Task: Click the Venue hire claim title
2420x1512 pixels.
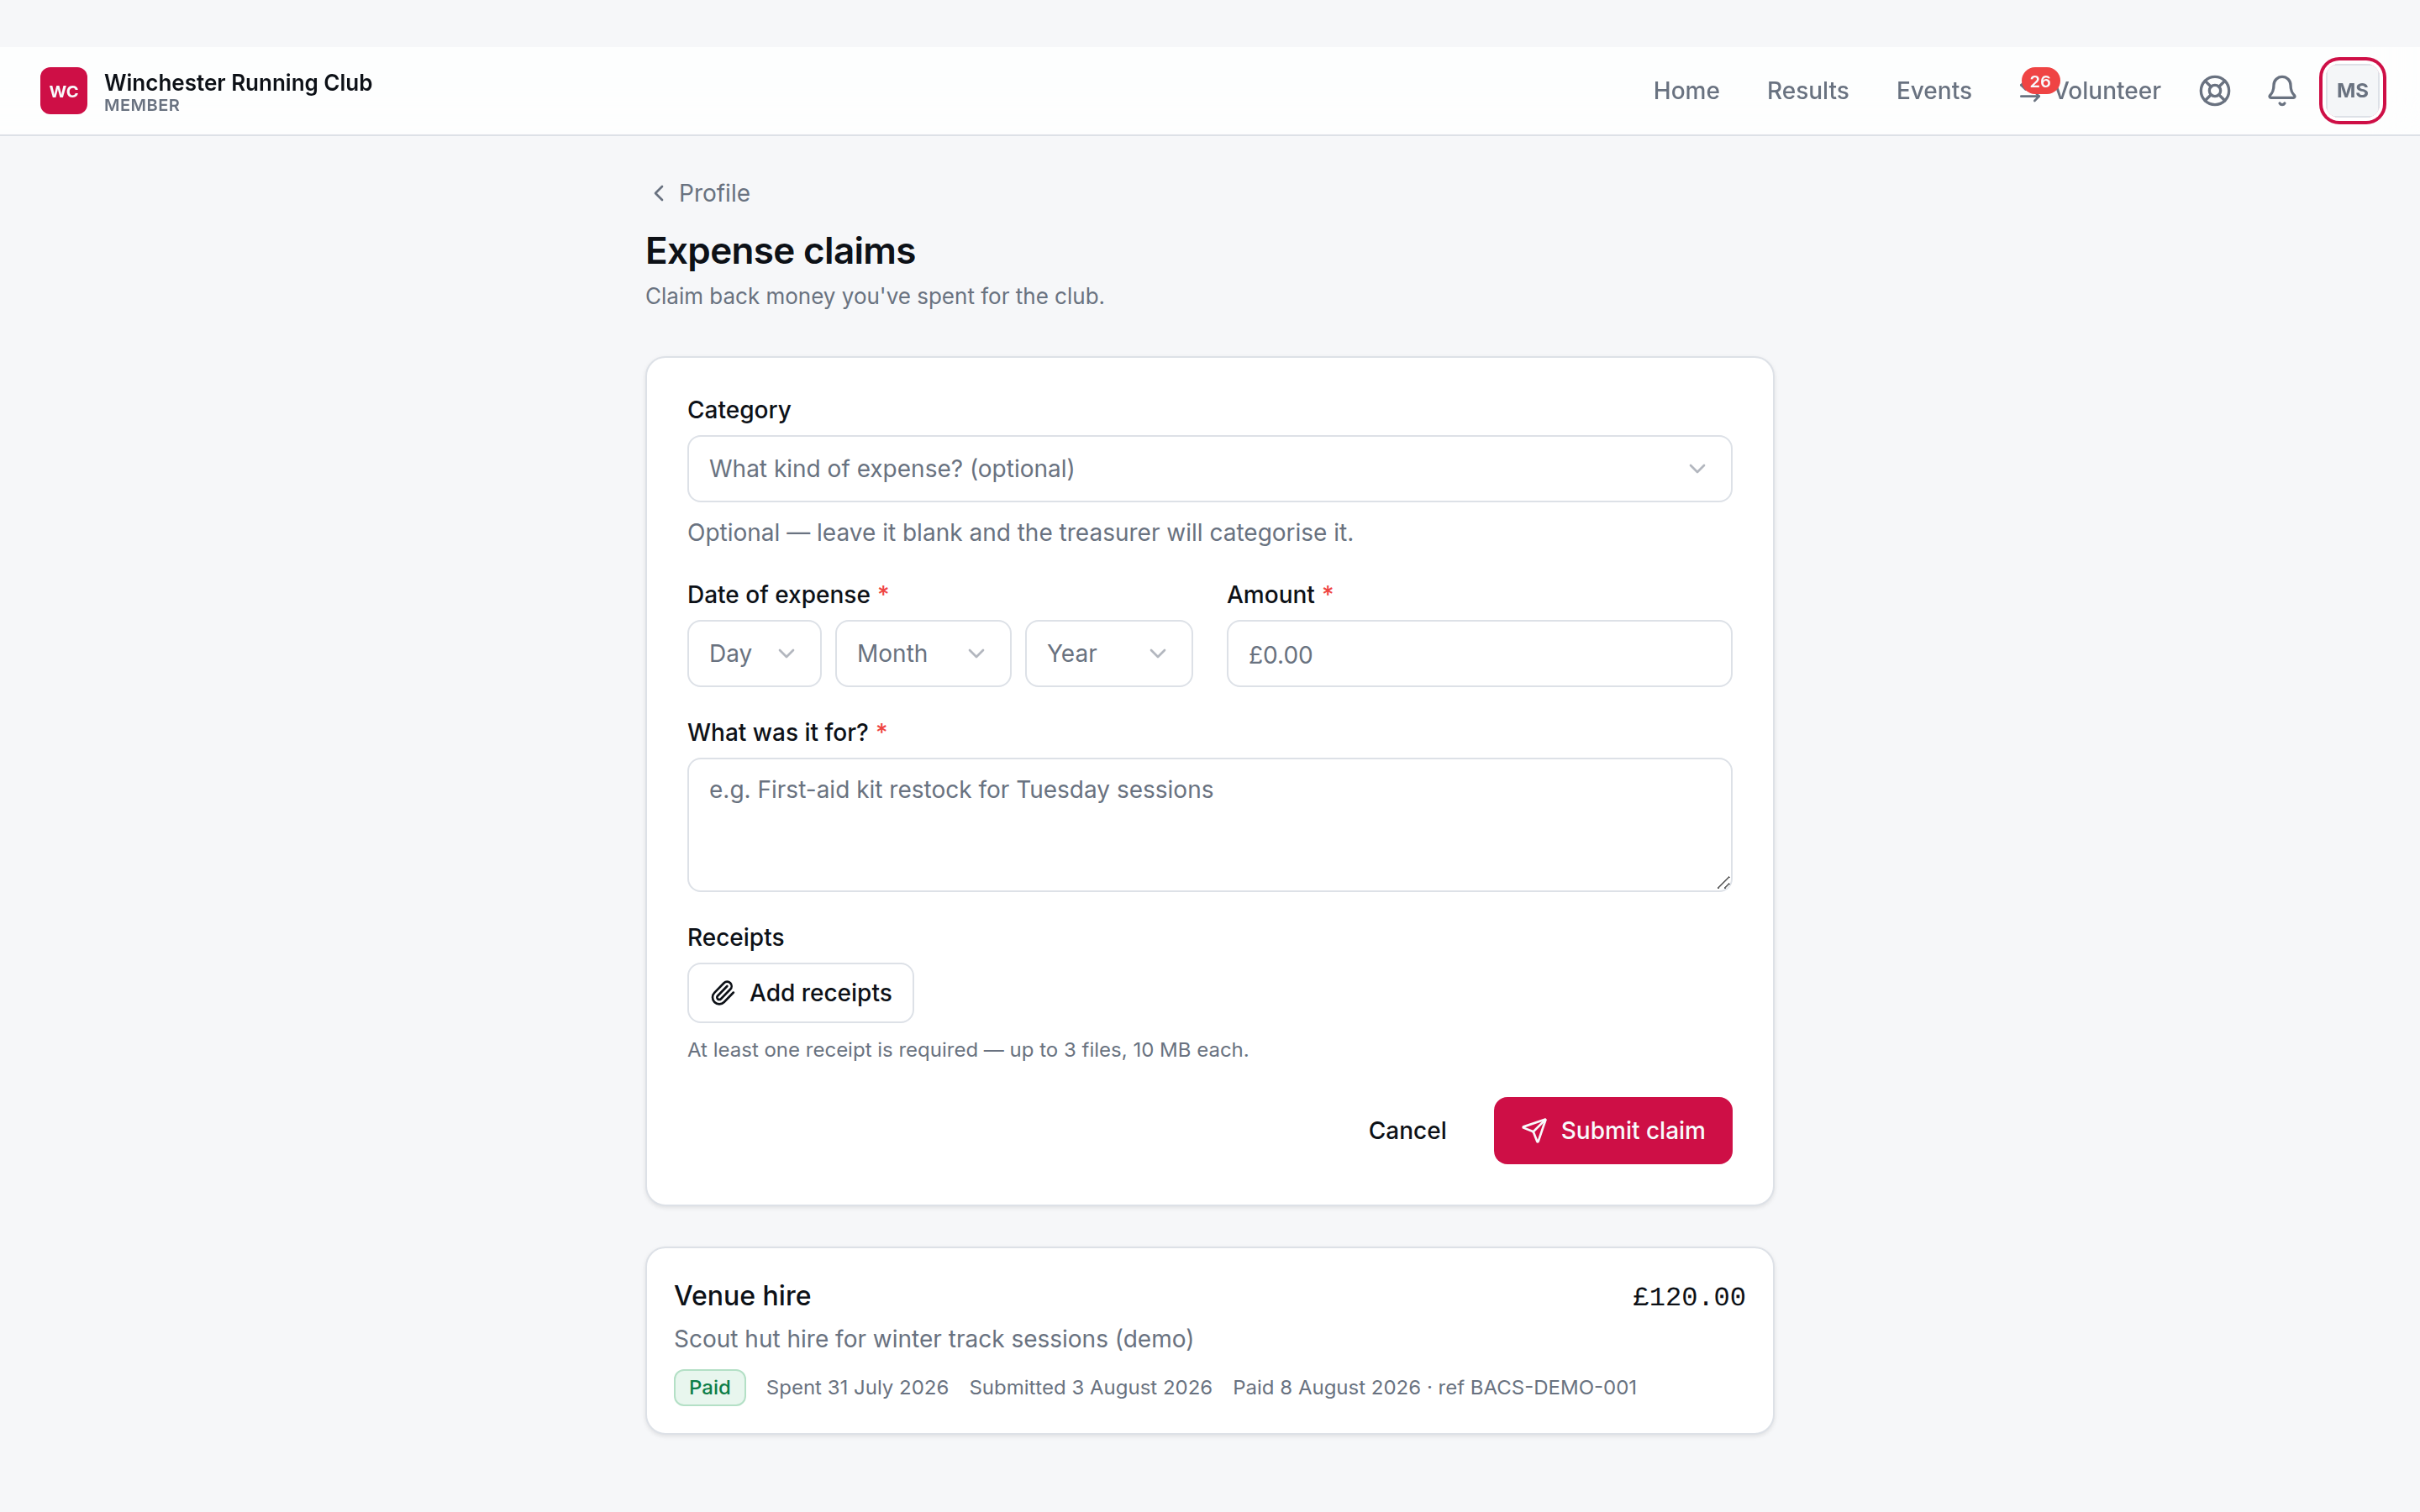Action: click(742, 1296)
